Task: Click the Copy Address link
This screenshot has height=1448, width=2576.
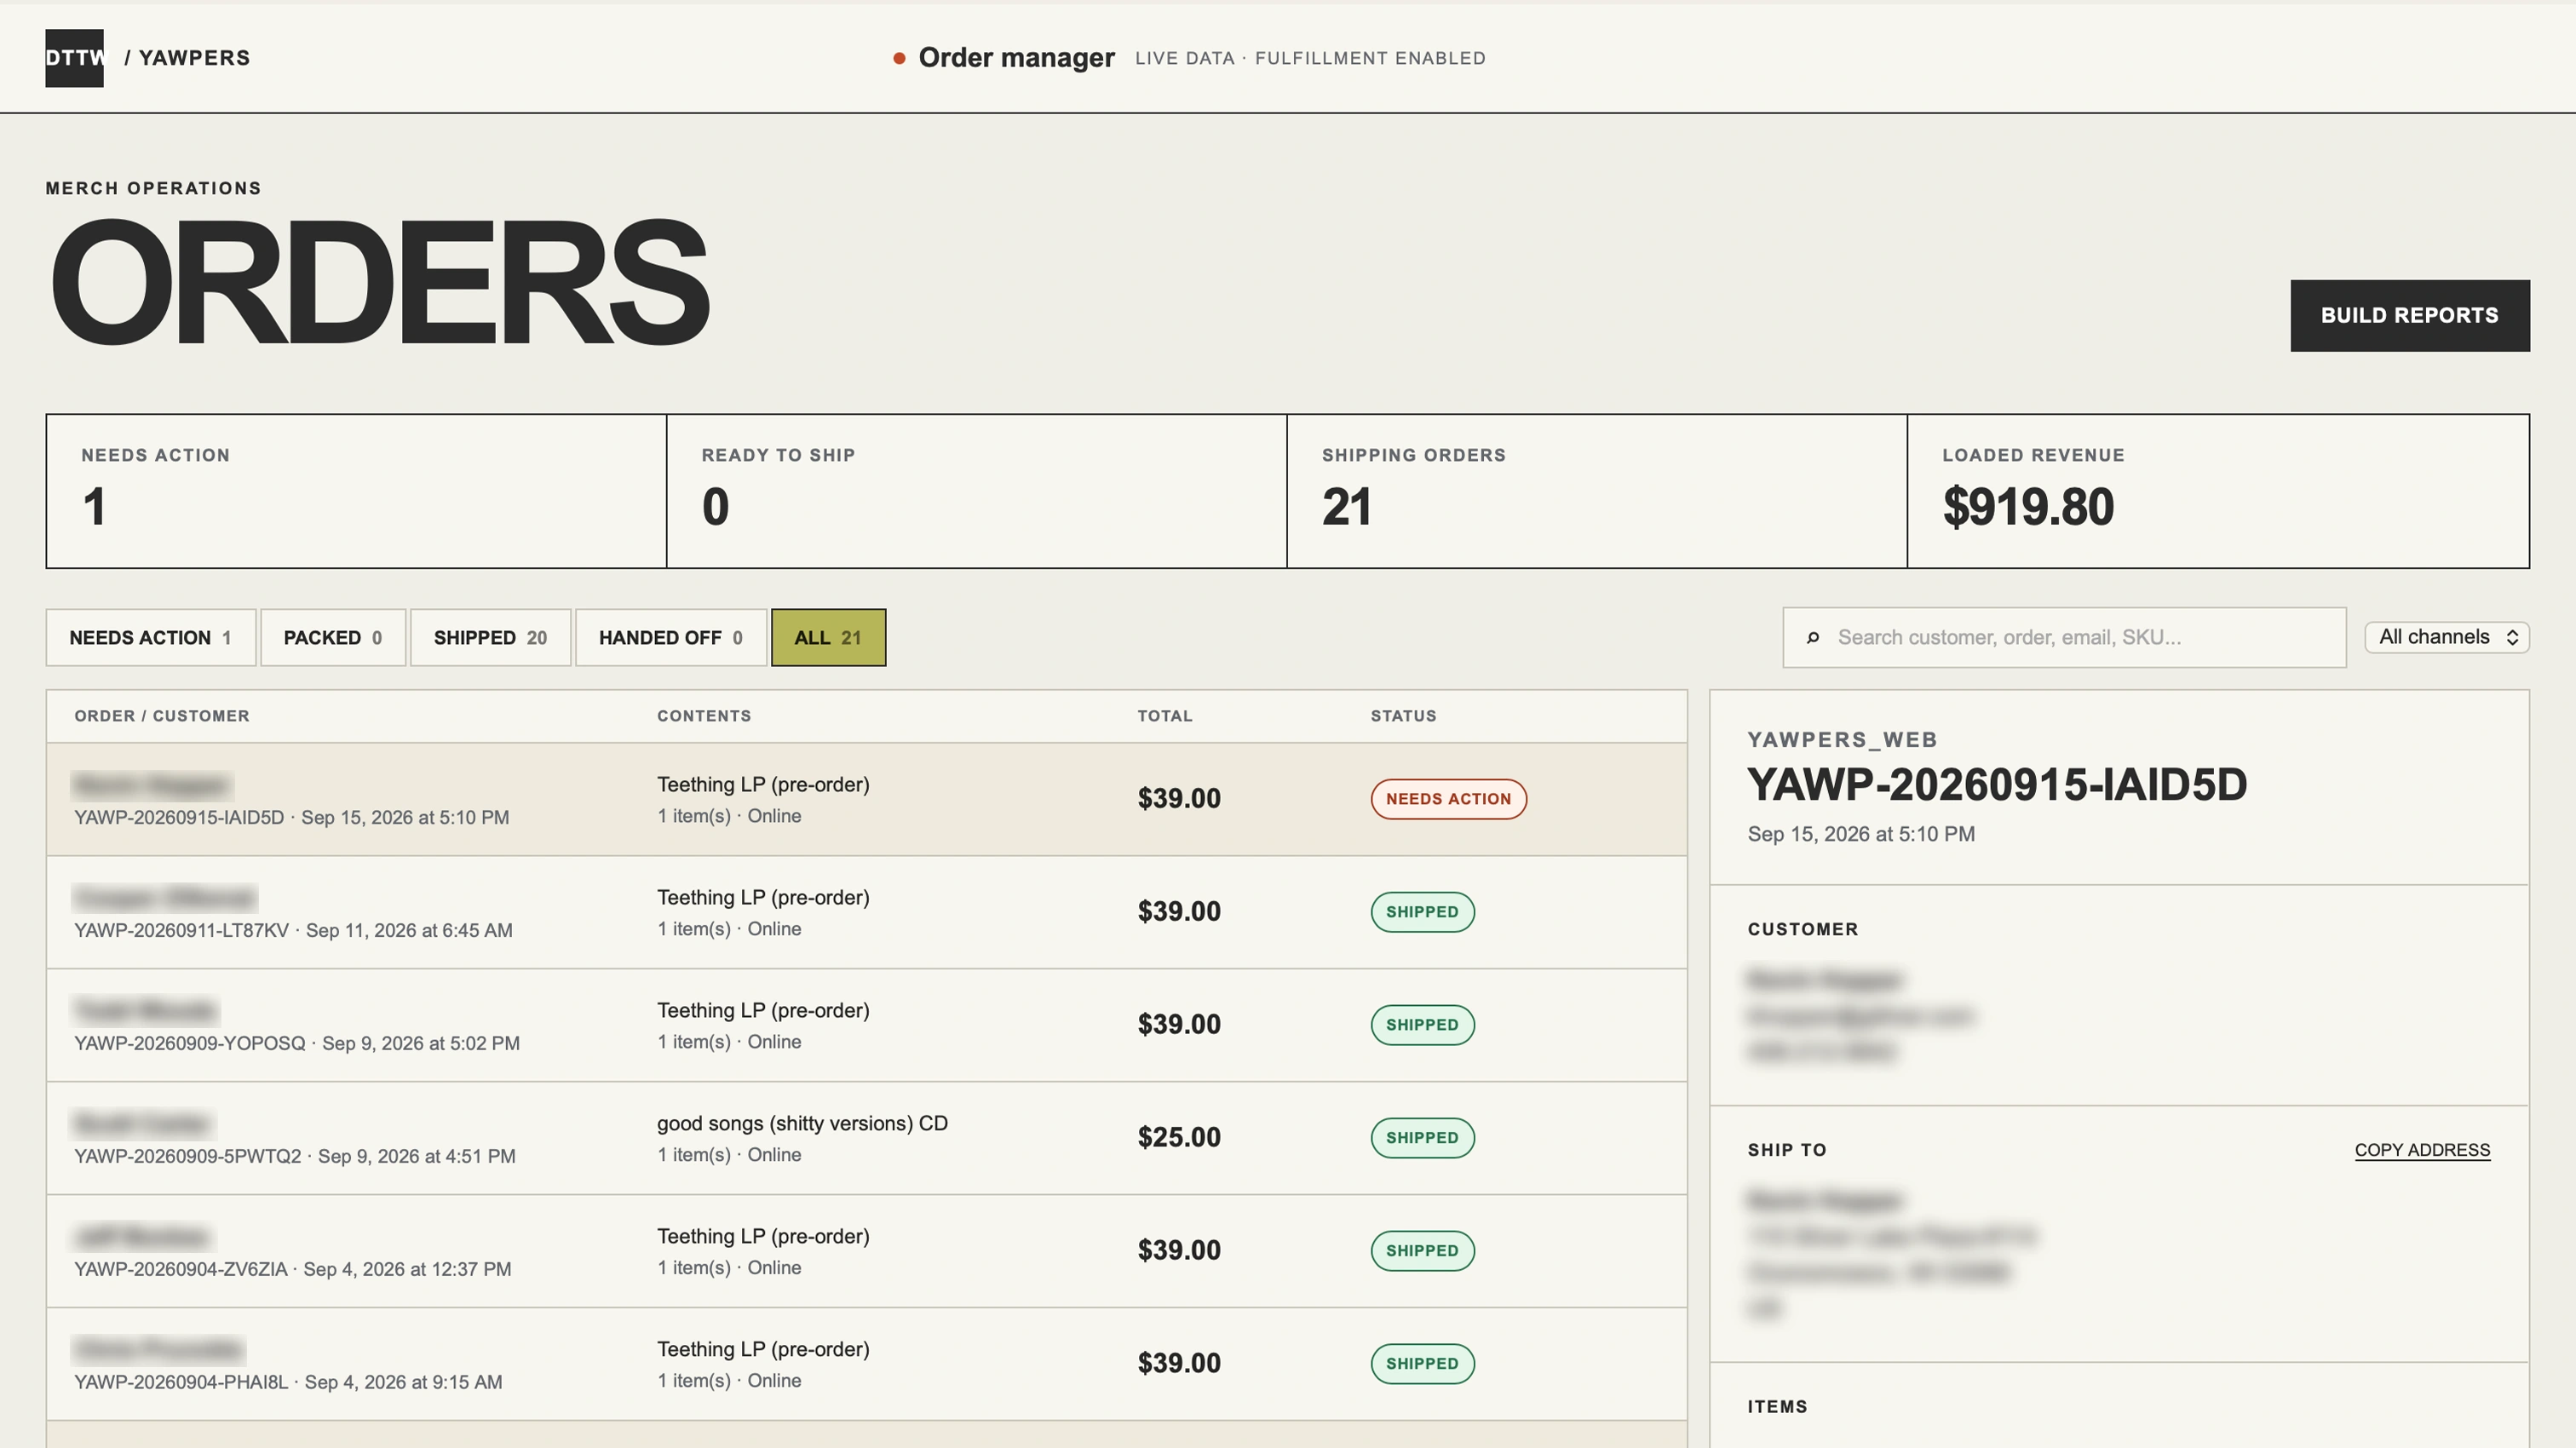Action: [2422, 1150]
